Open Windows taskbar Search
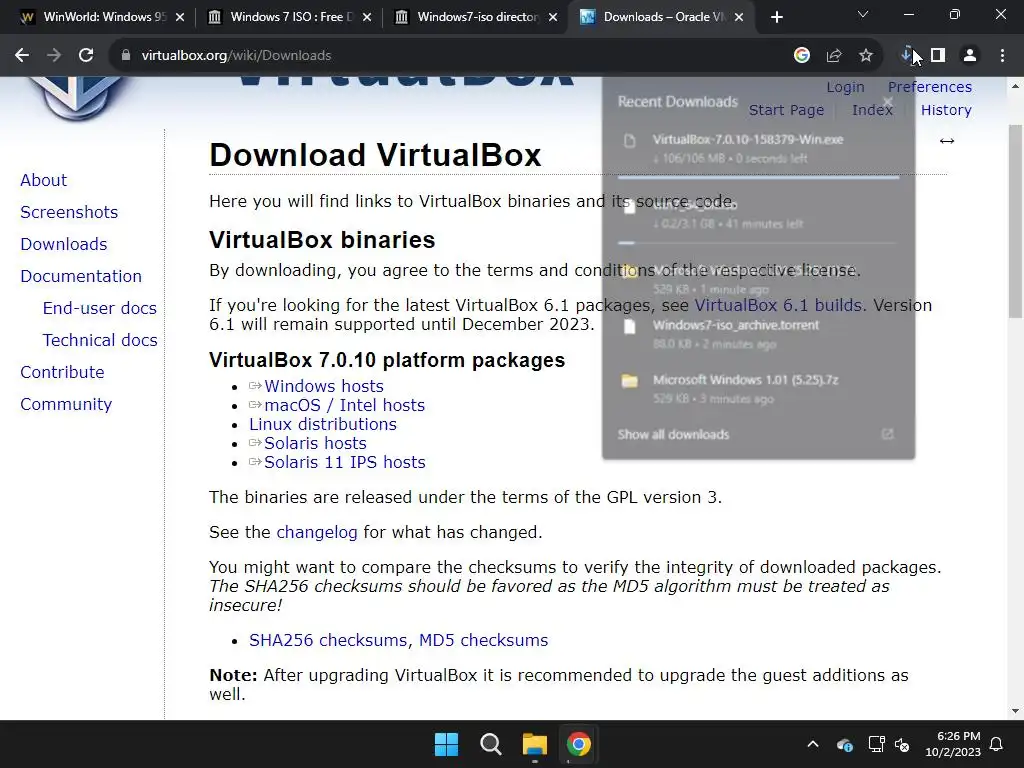The image size is (1024, 768). click(490, 744)
